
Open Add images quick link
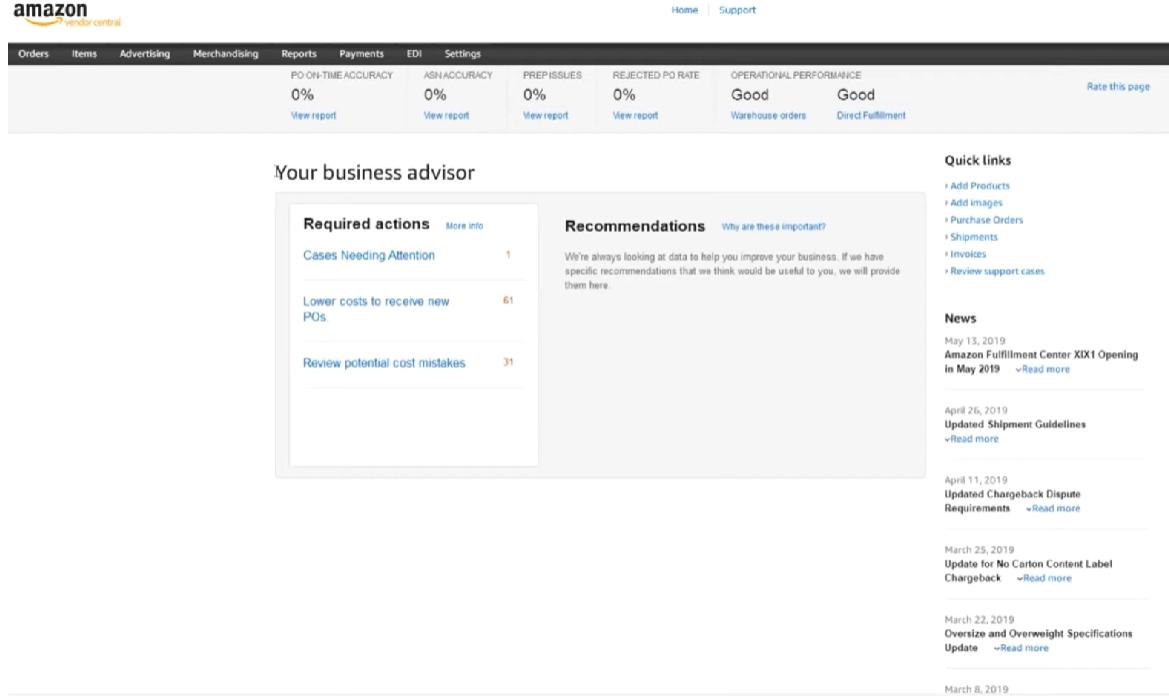pos(976,203)
